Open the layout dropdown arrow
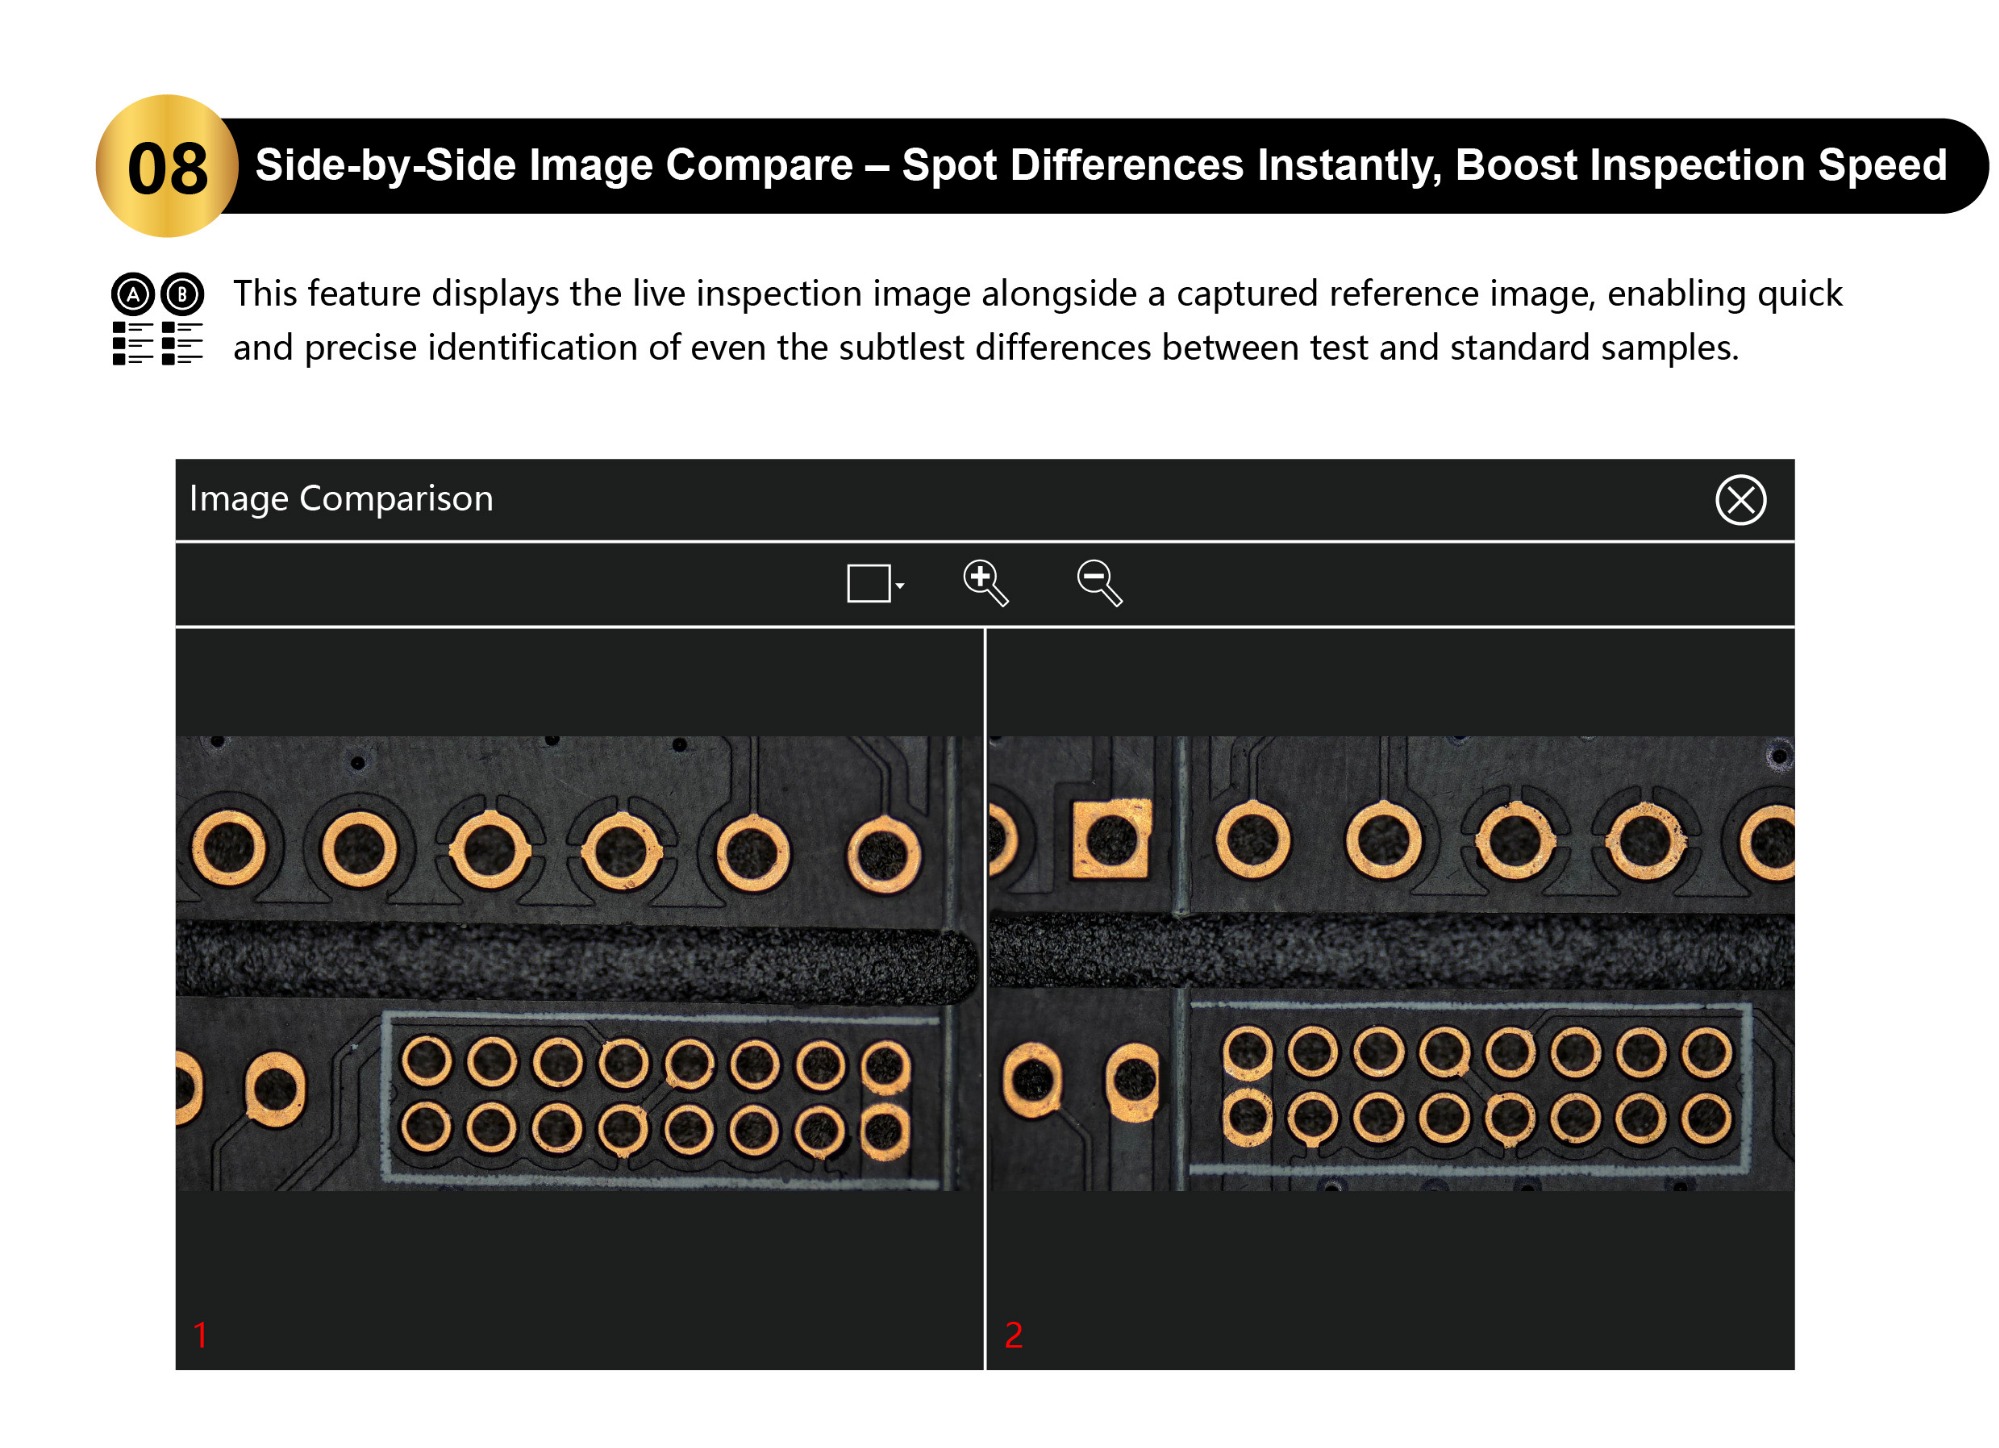The width and height of the screenshot is (1999, 1448). pyautogui.click(x=901, y=585)
